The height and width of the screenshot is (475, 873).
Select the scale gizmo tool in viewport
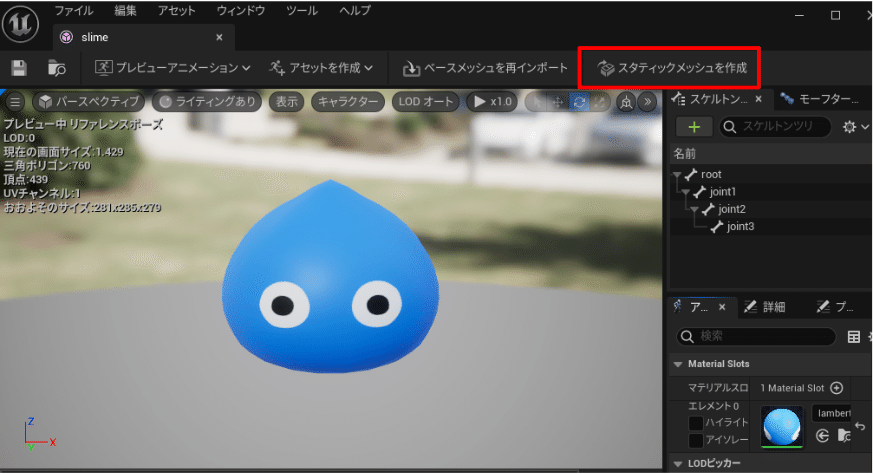click(x=600, y=102)
